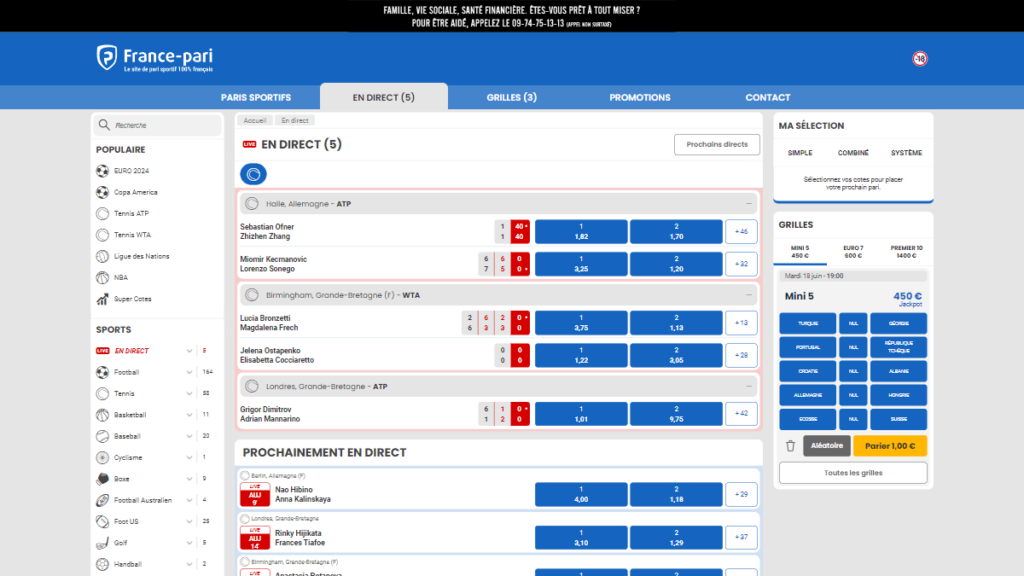Image resolution: width=1024 pixels, height=576 pixels.
Task: Select Basketball sport icon
Action: point(103,415)
